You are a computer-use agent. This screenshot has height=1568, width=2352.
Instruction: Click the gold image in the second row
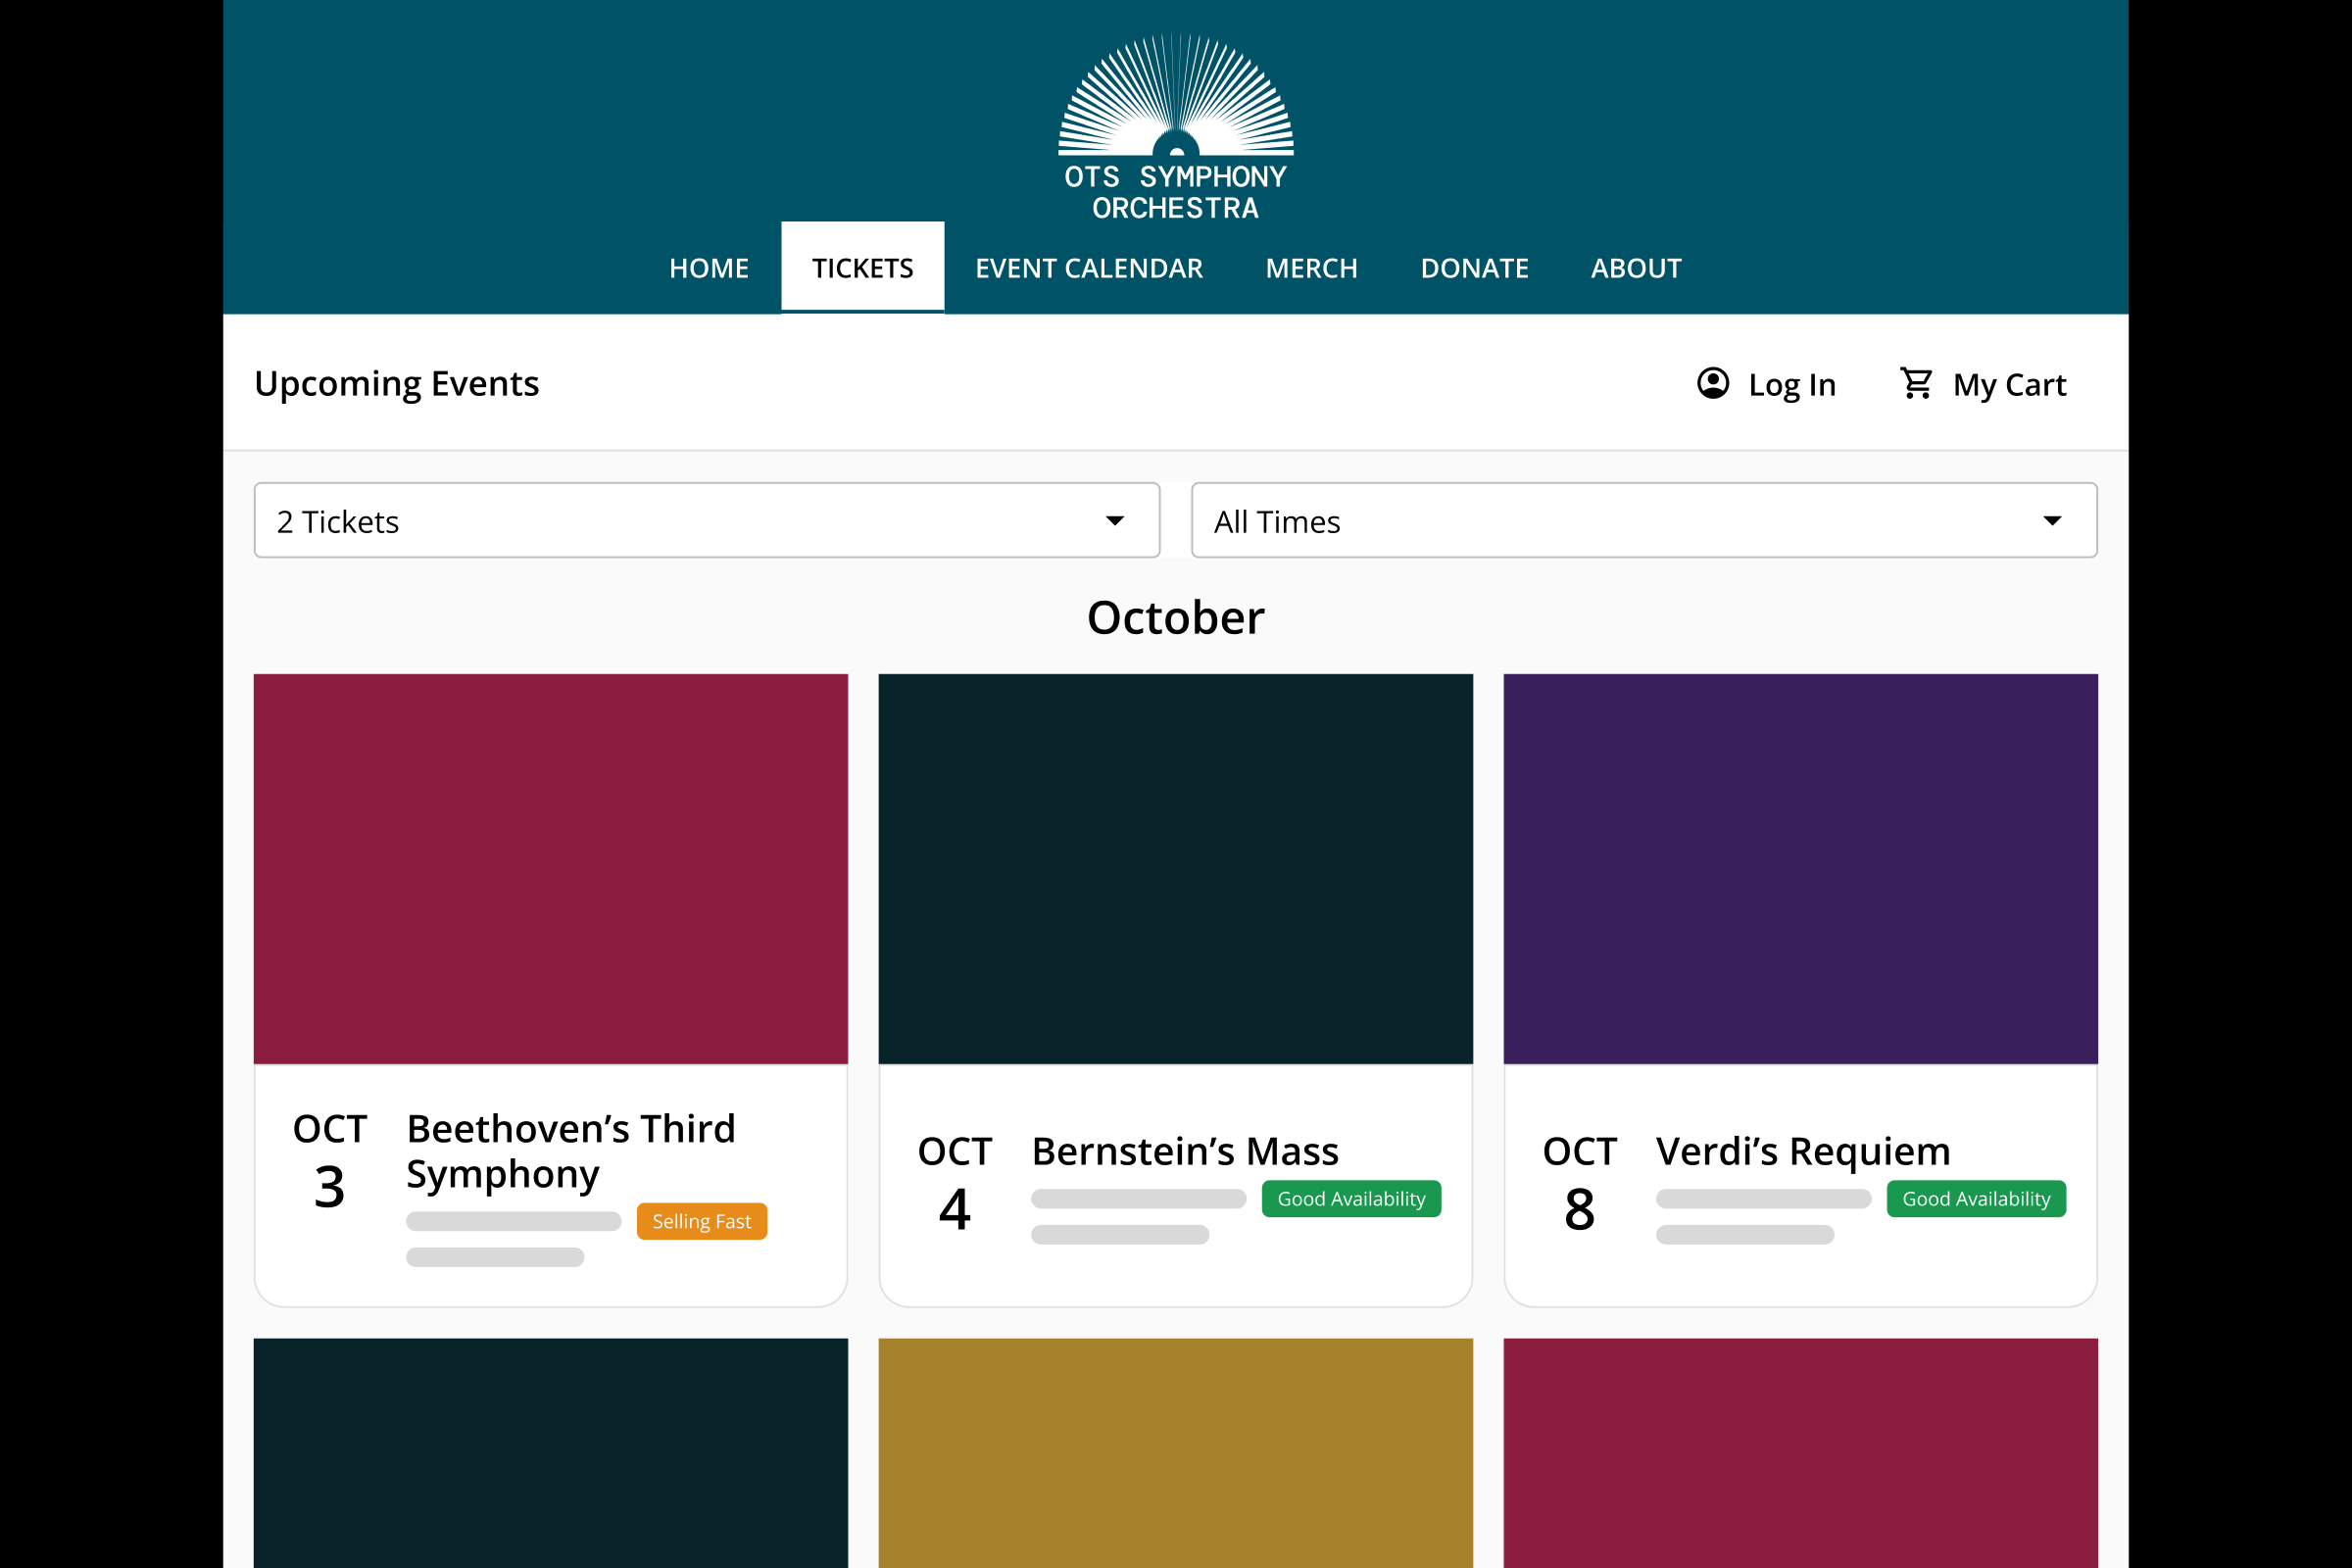tap(1176, 1453)
